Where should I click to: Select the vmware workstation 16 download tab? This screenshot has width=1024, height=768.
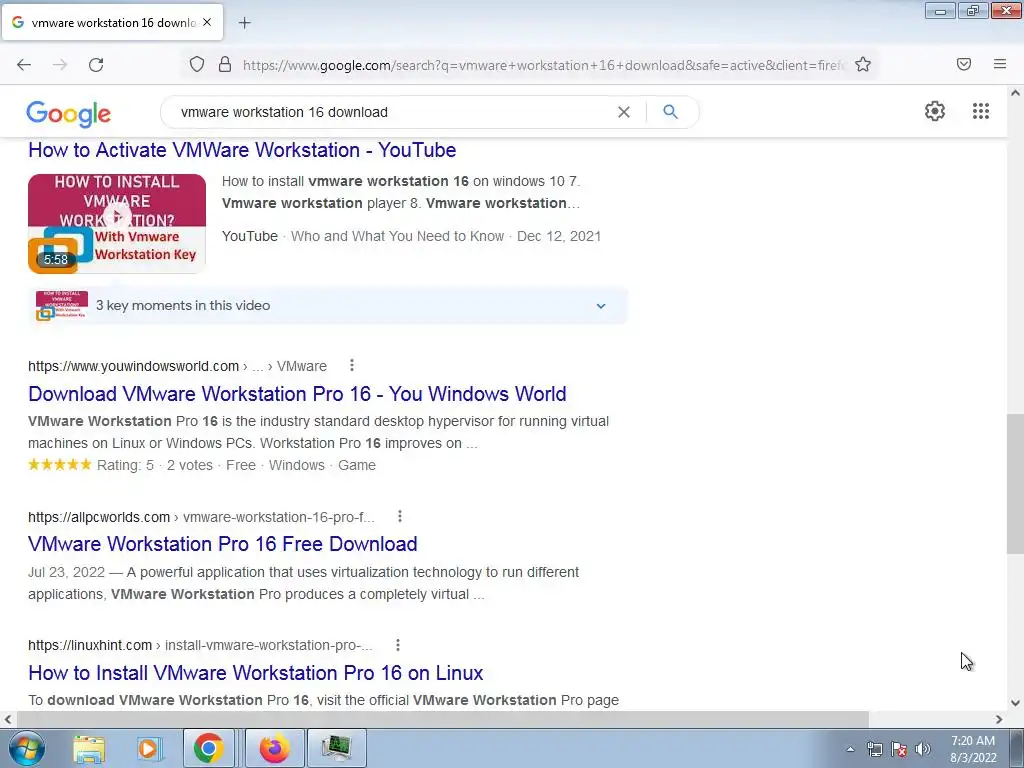coord(112,22)
